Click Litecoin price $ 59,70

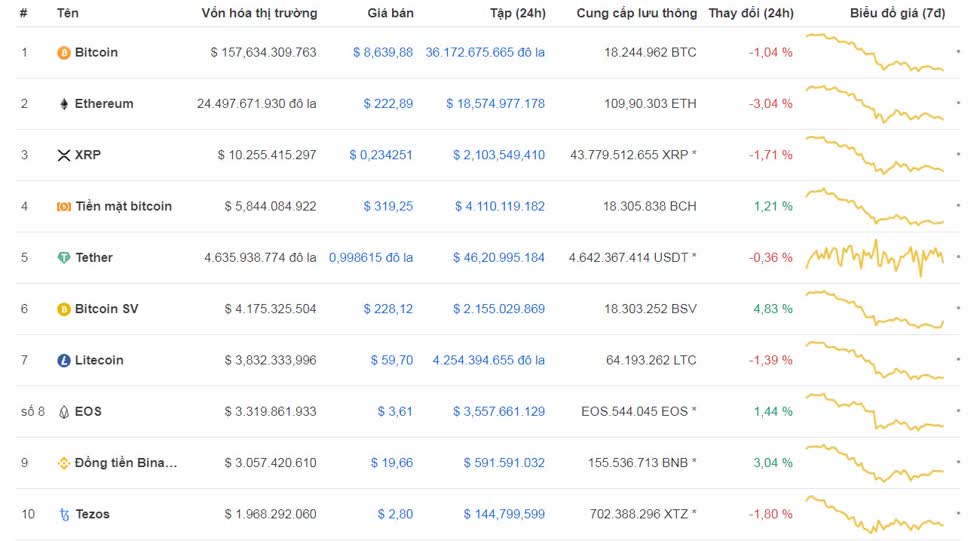(391, 360)
